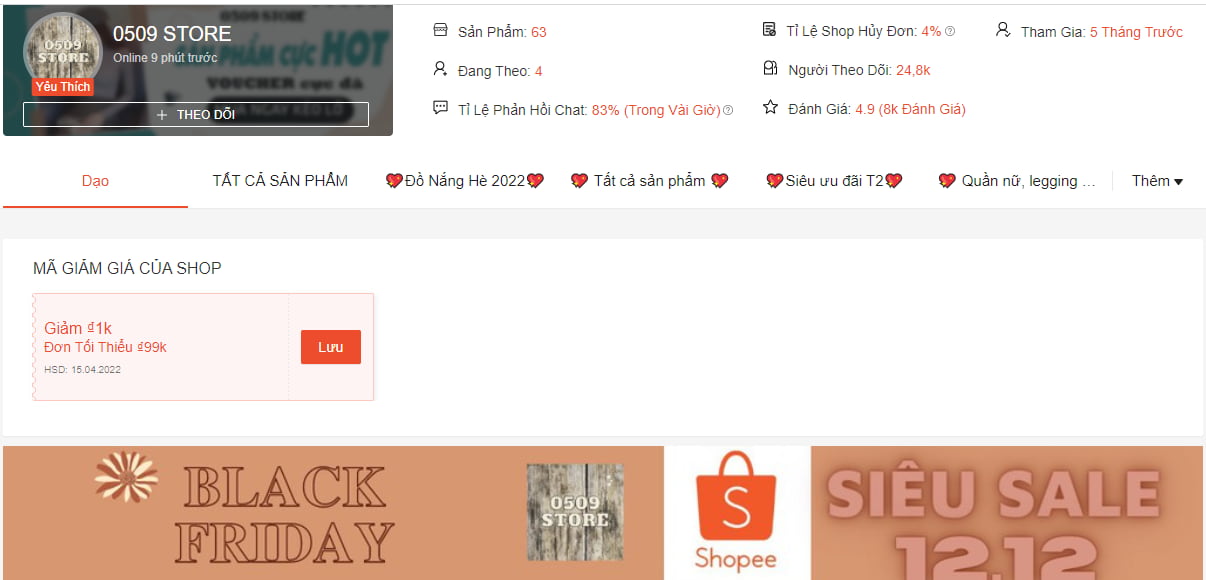Click the help icon beside chat response rate
The width and height of the screenshot is (1206, 580).
728,110
